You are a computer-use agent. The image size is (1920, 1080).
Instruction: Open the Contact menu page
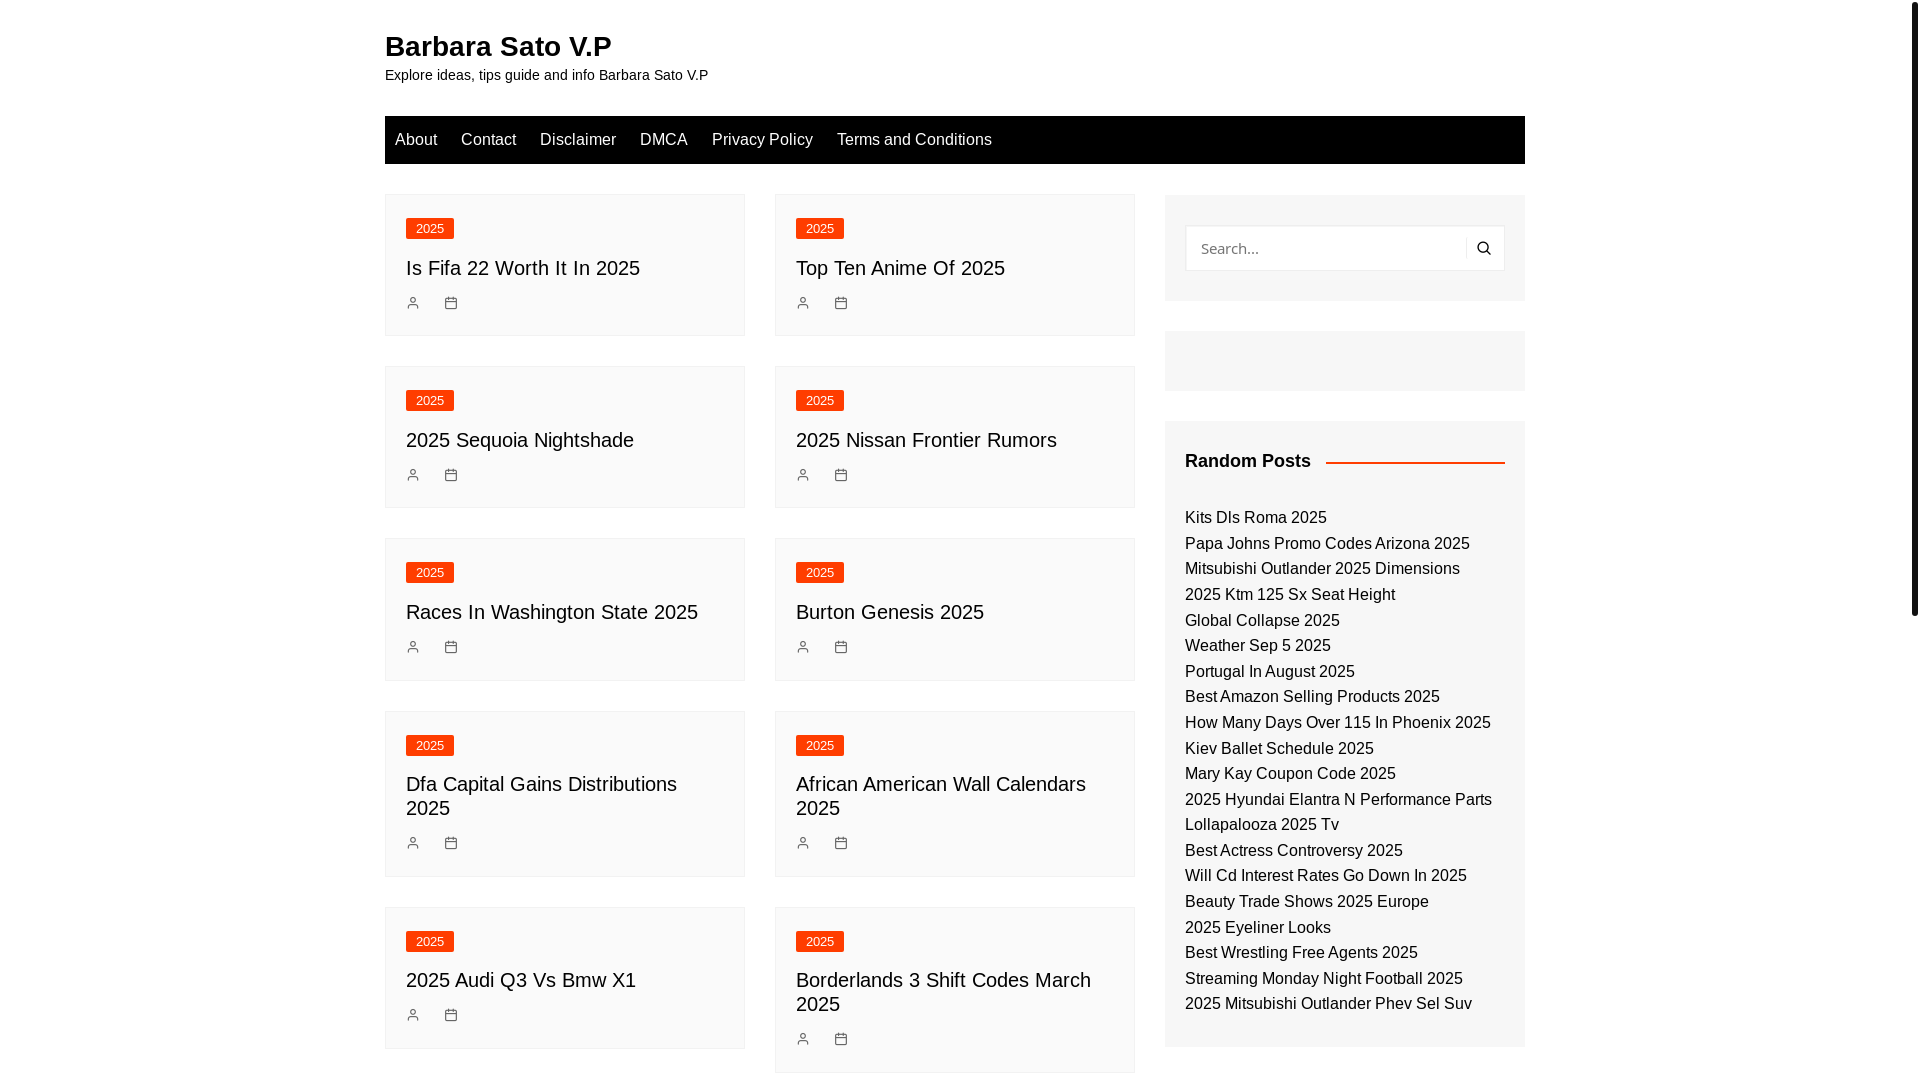[488, 140]
